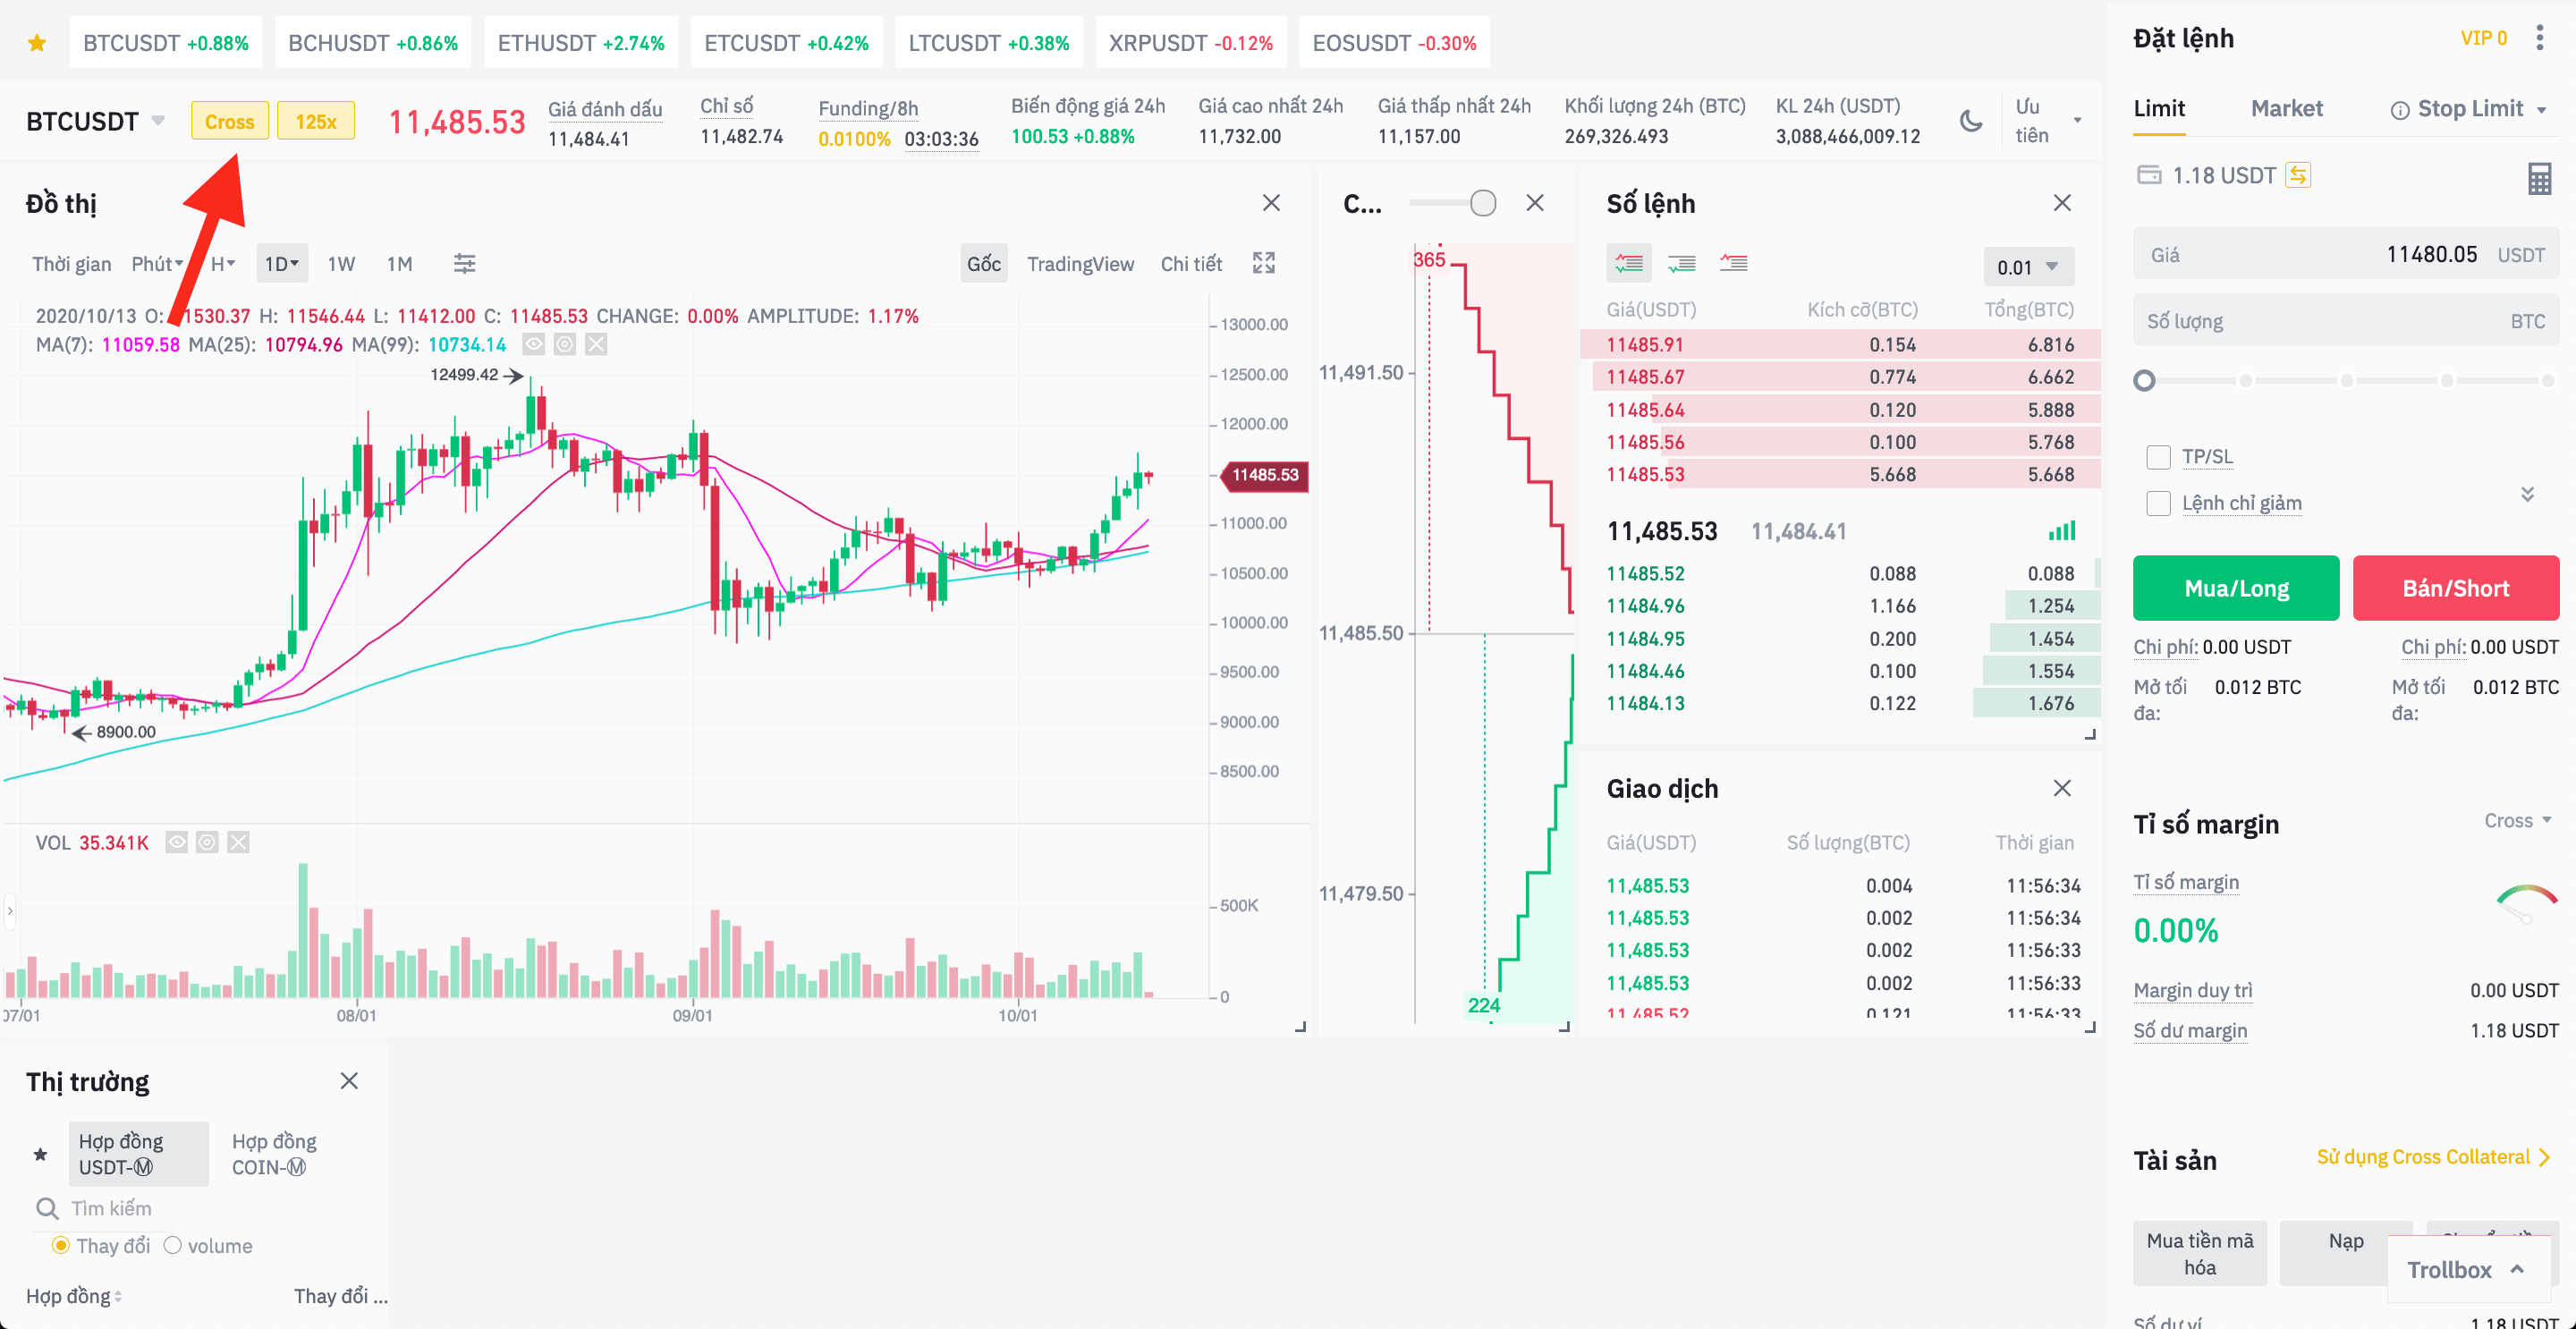Toggle VOL indicator visibility eye
Image resolution: width=2576 pixels, height=1329 pixels.
[176, 842]
